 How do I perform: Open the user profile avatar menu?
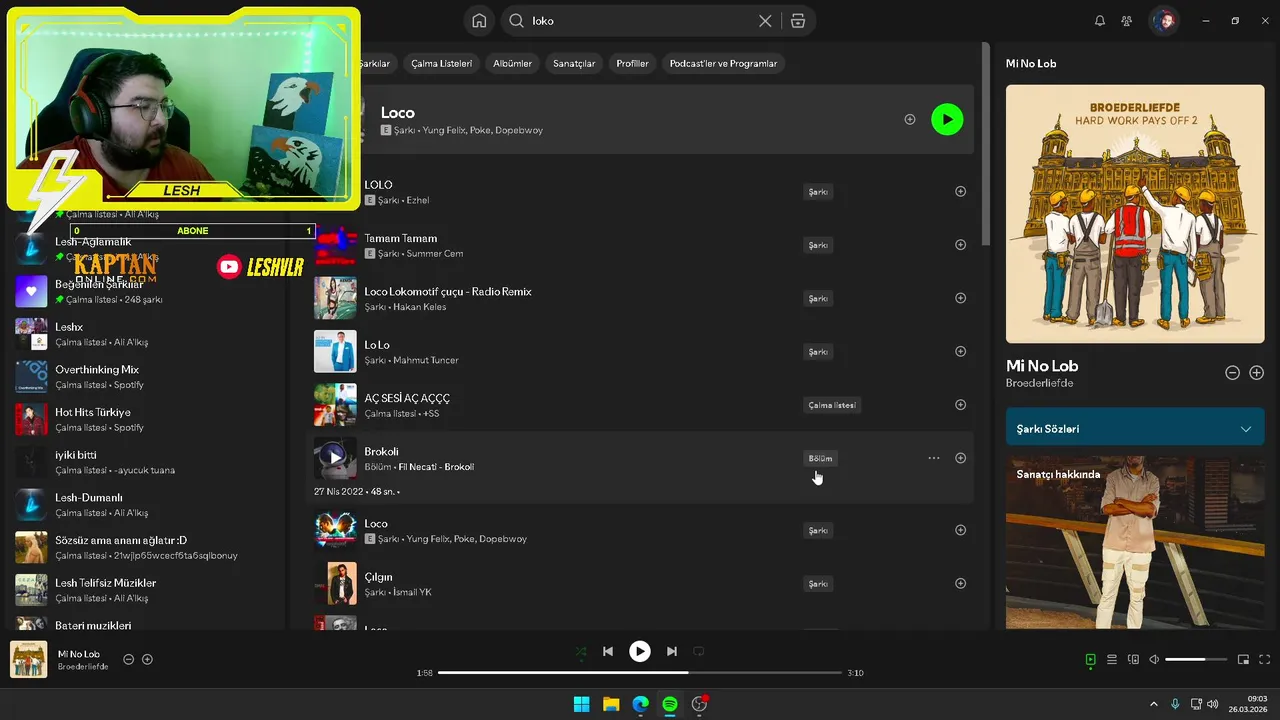(1164, 21)
